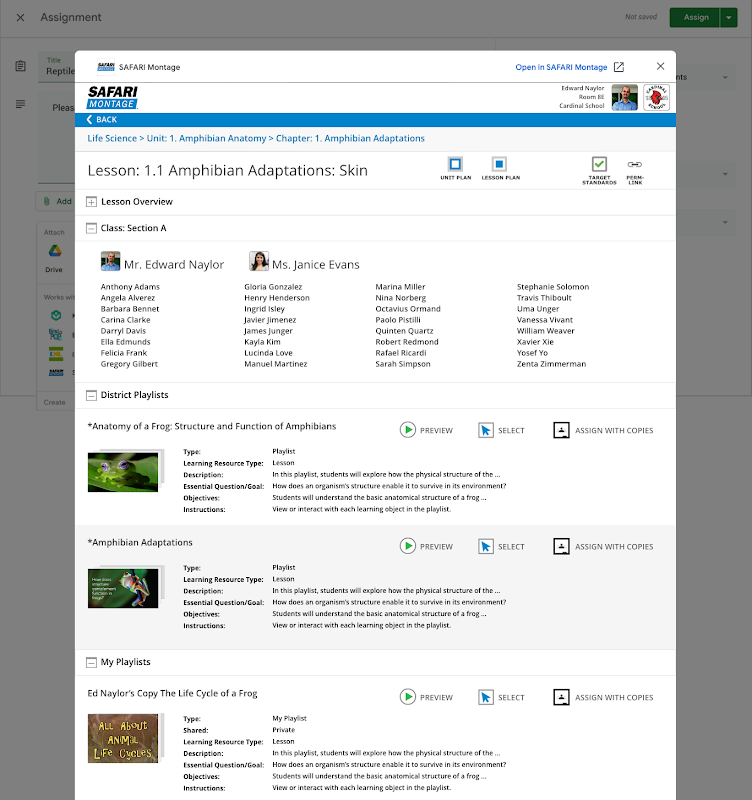Screen dimensions: 752x800
Task: Click the Anatomy of a Frog playlist title
Action: [x=212, y=426]
